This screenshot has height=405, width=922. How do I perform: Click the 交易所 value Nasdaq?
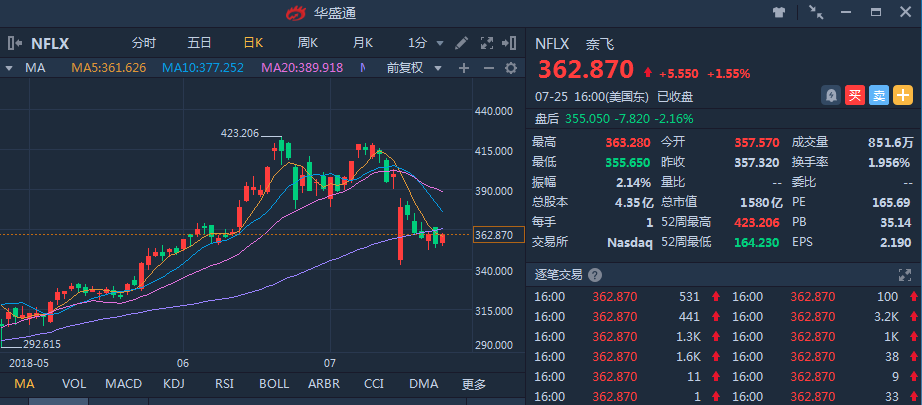pyautogui.click(x=630, y=242)
